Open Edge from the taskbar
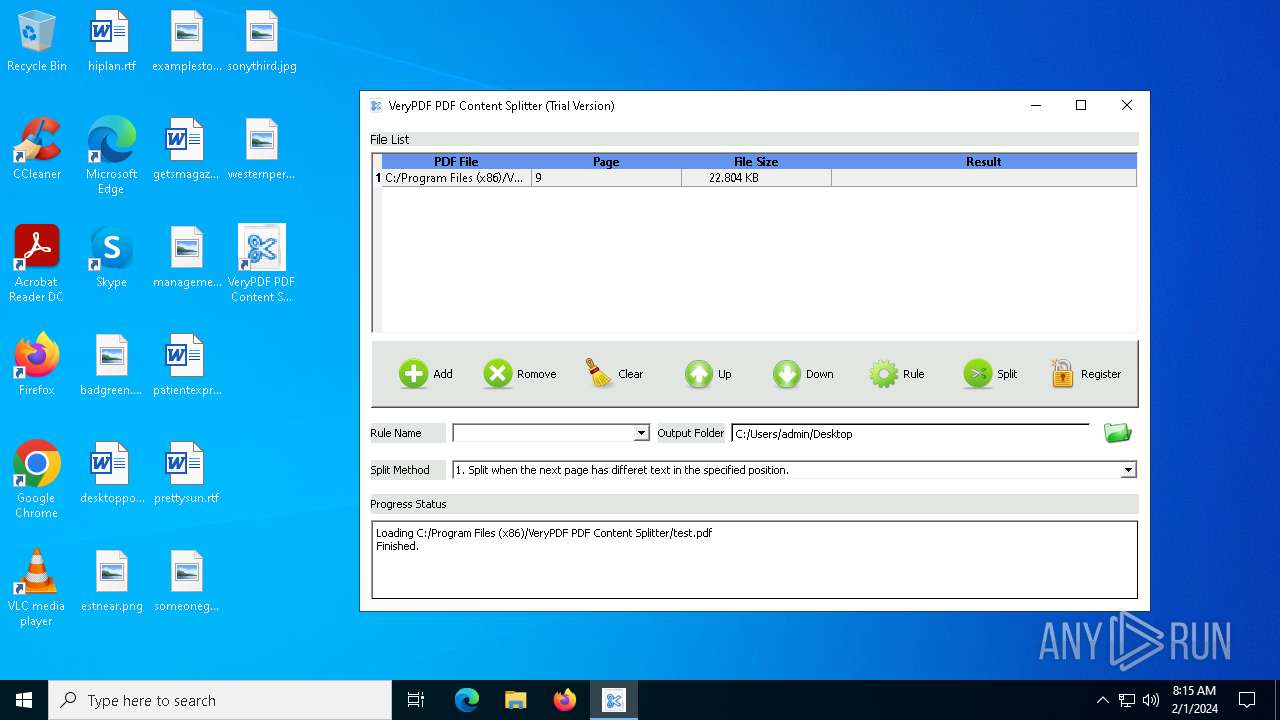Screen dimensions: 1280x720 pos(467,700)
